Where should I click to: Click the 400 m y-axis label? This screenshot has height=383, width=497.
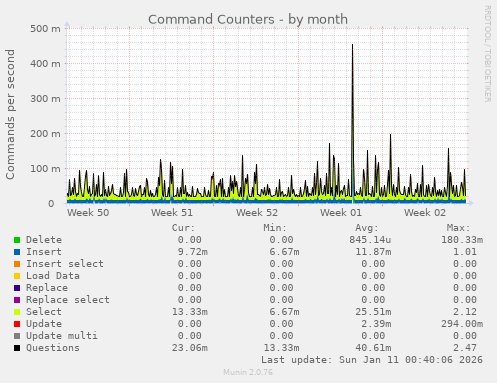(45, 63)
